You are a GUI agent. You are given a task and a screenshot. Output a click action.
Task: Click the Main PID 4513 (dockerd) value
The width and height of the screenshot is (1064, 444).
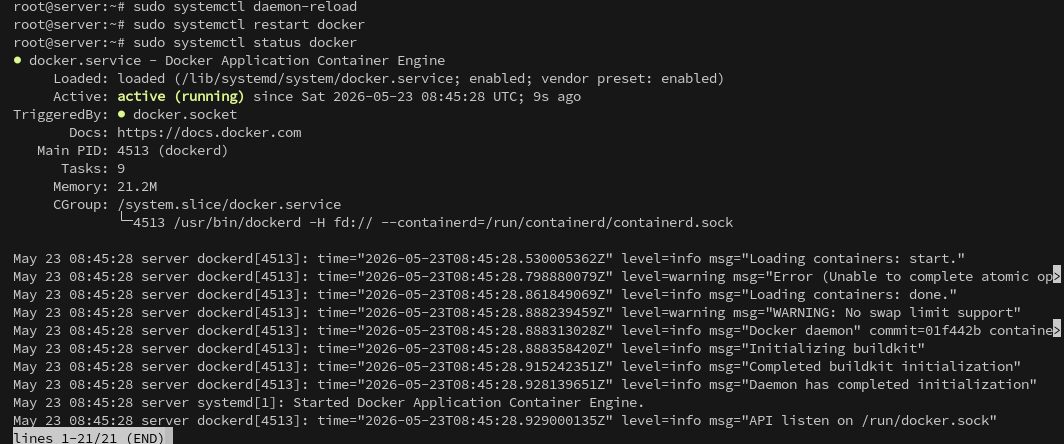click(172, 151)
